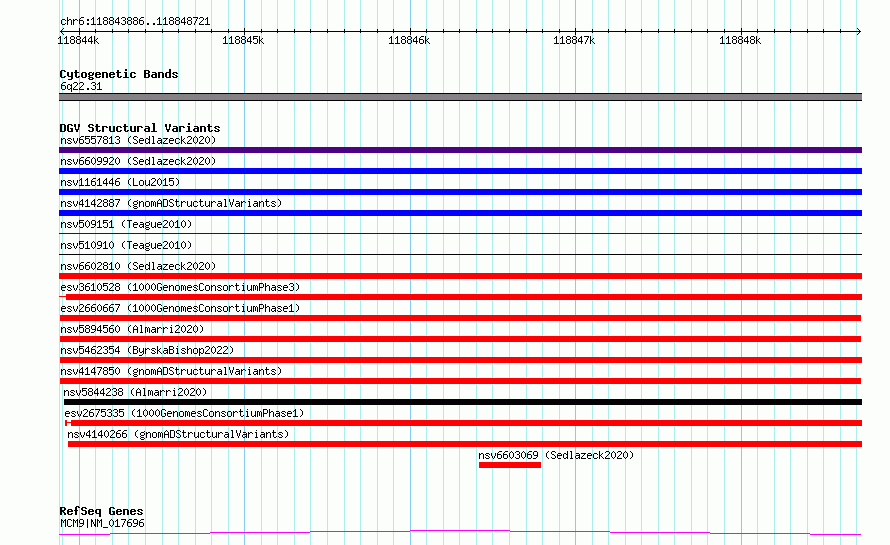
Task: Click the 118846k ruler tick label
Action: [x=409, y=40]
